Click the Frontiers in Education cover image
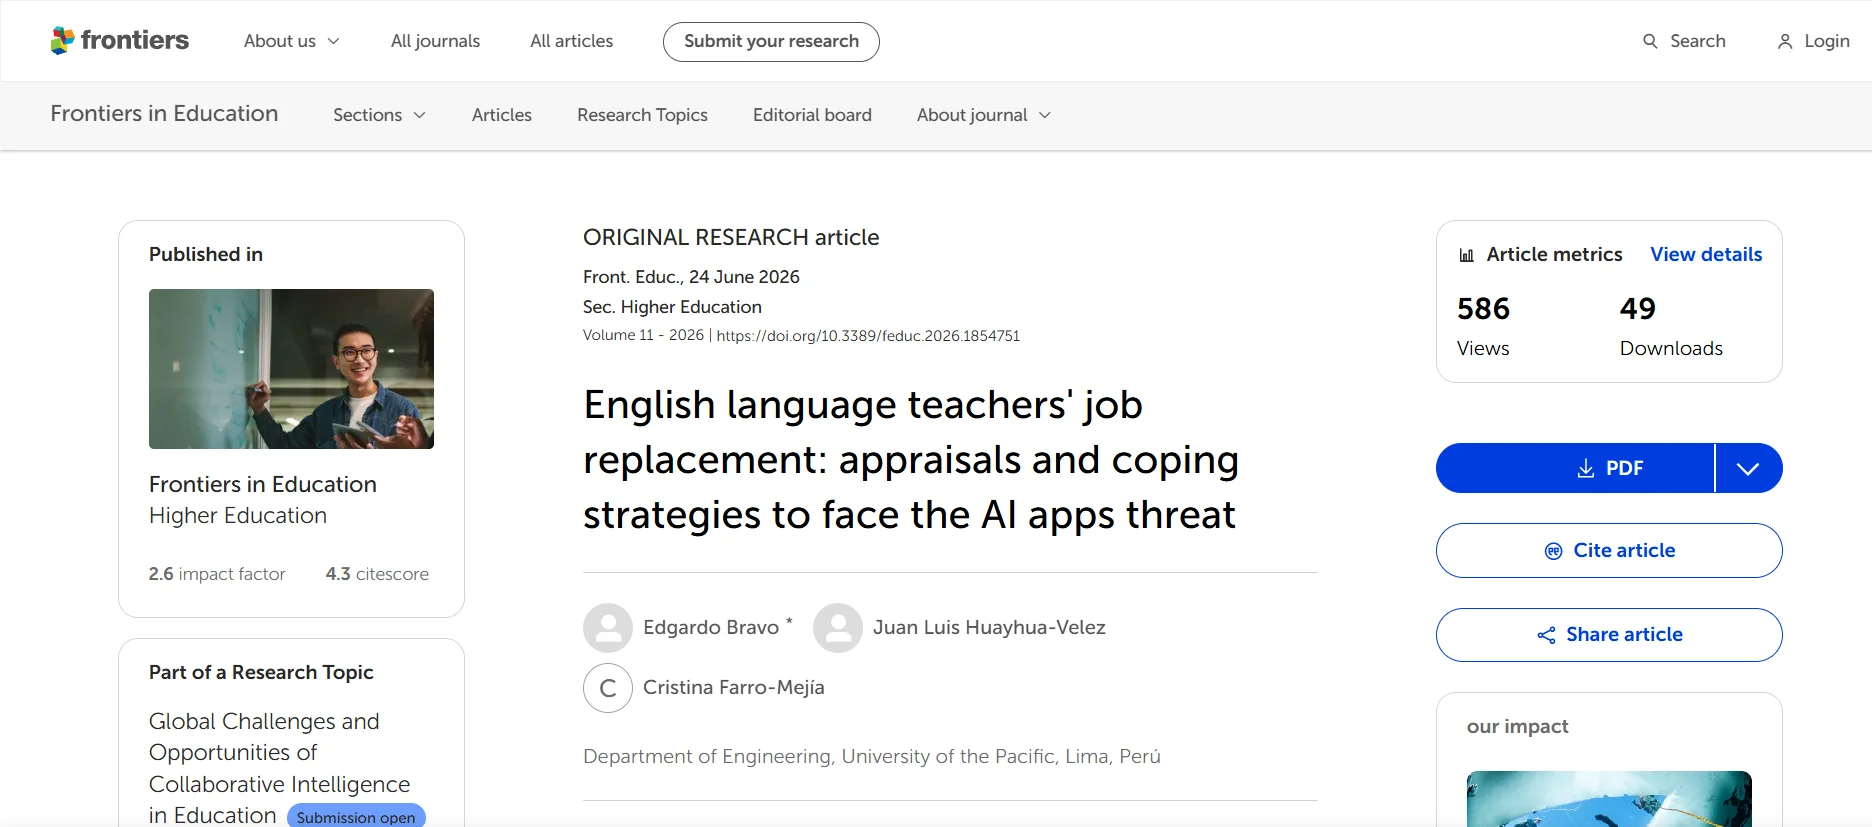Screen dimensions: 1872x827 pos(291,369)
